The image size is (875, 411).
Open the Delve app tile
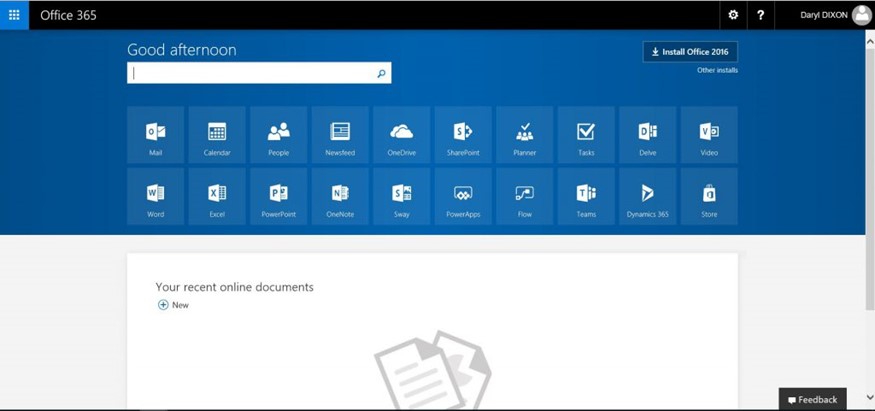pyautogui.click(x=648, y=134)
